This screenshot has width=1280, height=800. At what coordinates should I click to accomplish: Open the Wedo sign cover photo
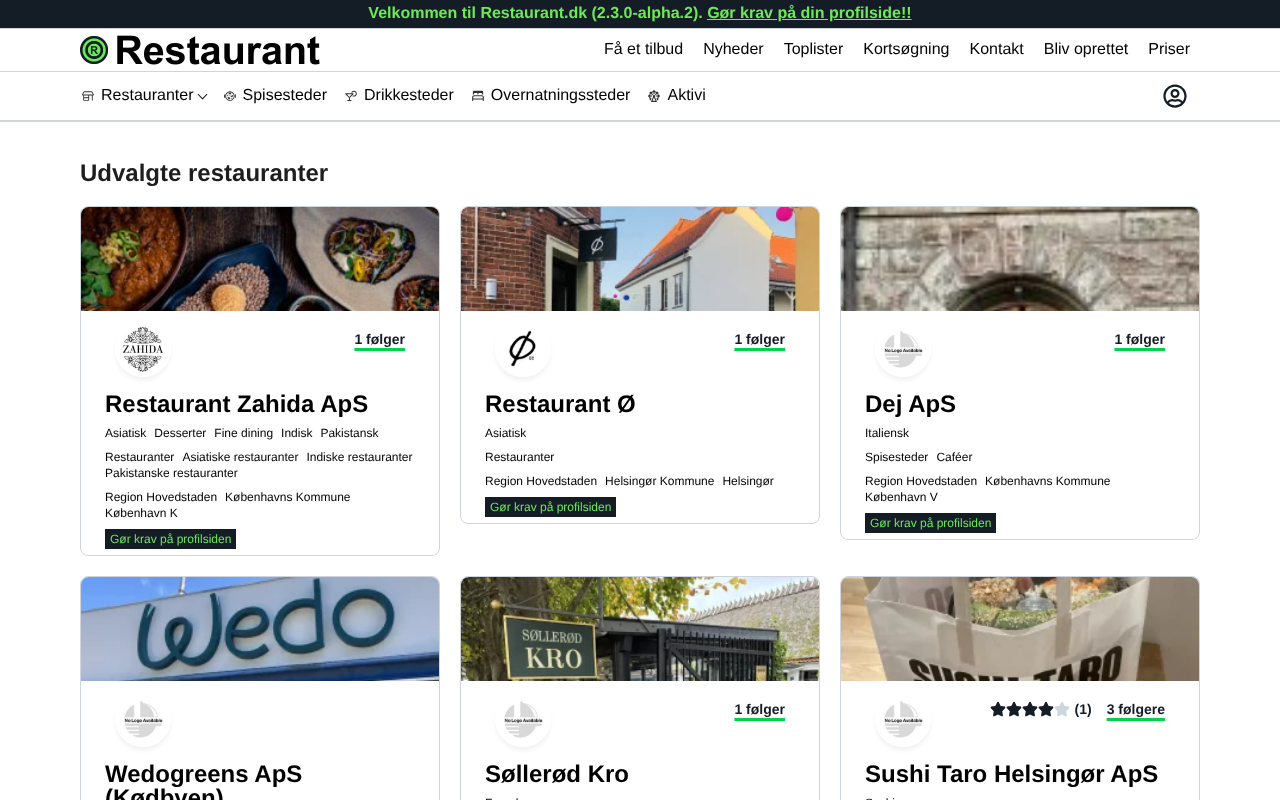(x=260, y=629)
